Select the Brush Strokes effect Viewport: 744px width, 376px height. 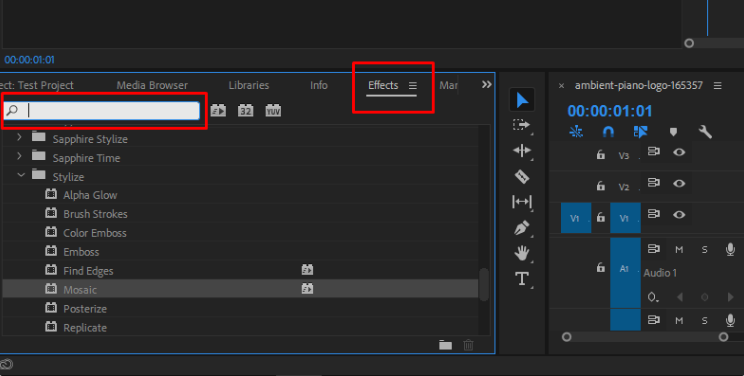tap(95, 214)
